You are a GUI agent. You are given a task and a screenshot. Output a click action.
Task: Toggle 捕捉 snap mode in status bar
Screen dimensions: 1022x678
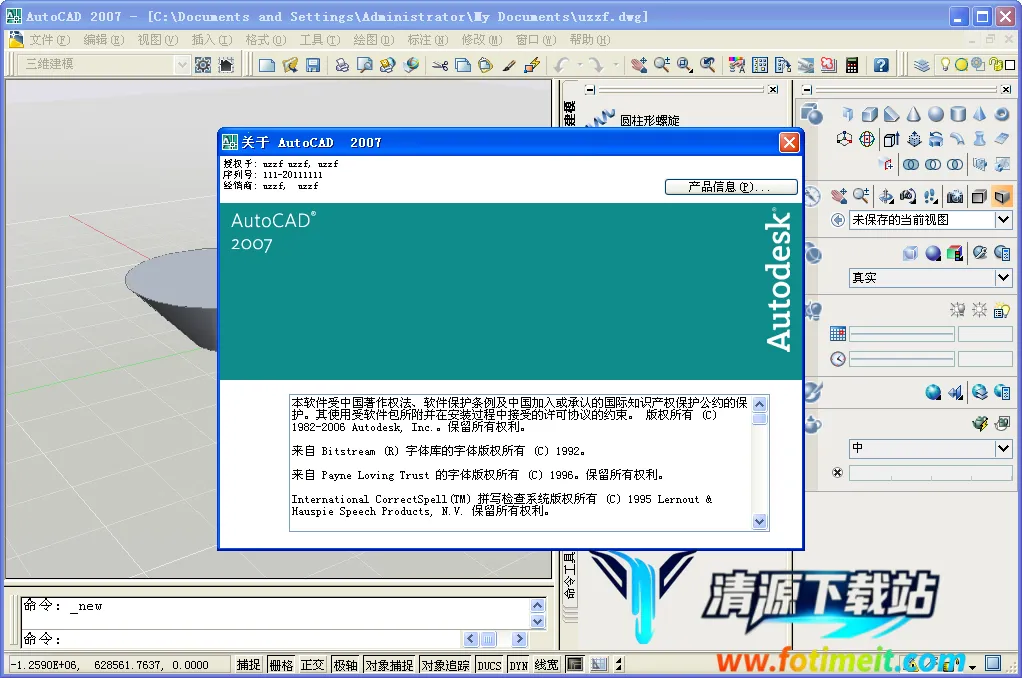[x=248, y=665]
